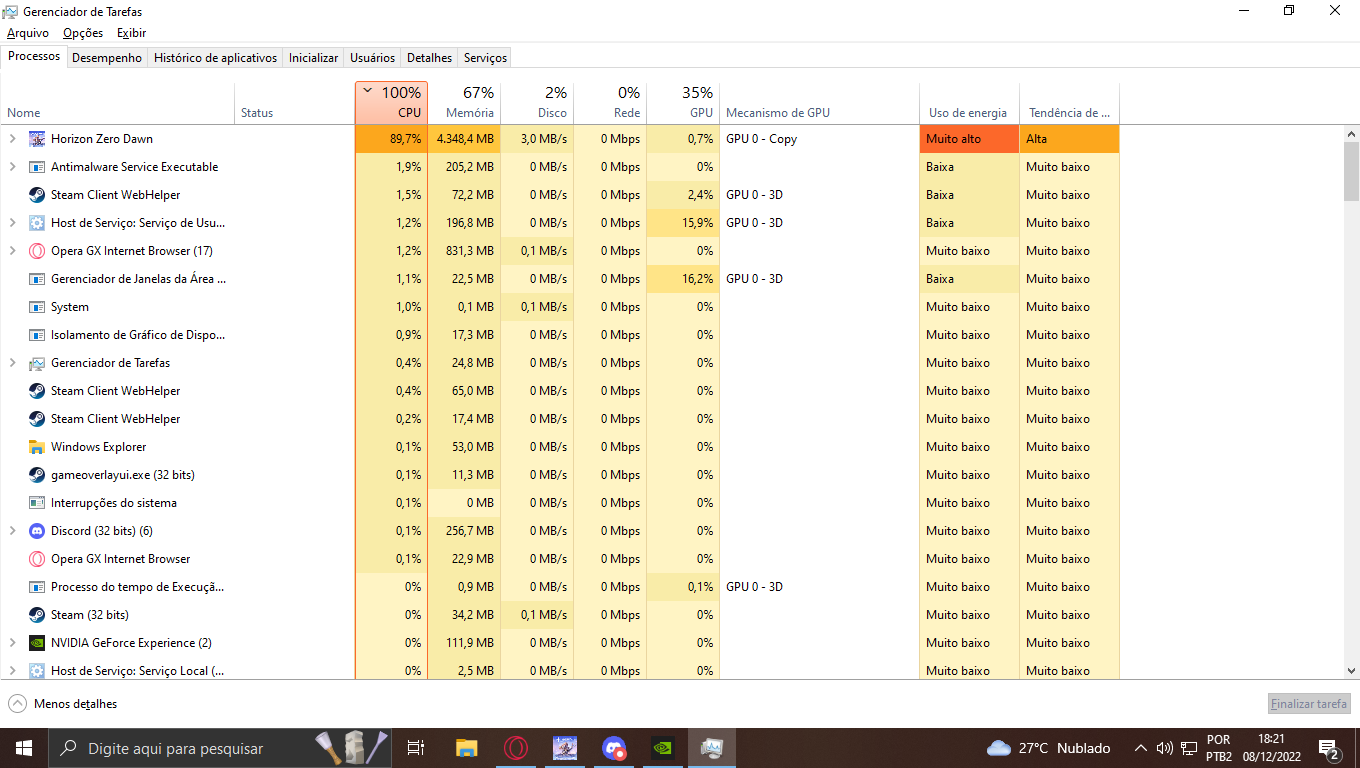The height and width of the screenshot is (768, 1360).
Task: Switch to Horizon Zero Dawn taskbar icon
Action: pyautogui.click(x=565, y=748)
